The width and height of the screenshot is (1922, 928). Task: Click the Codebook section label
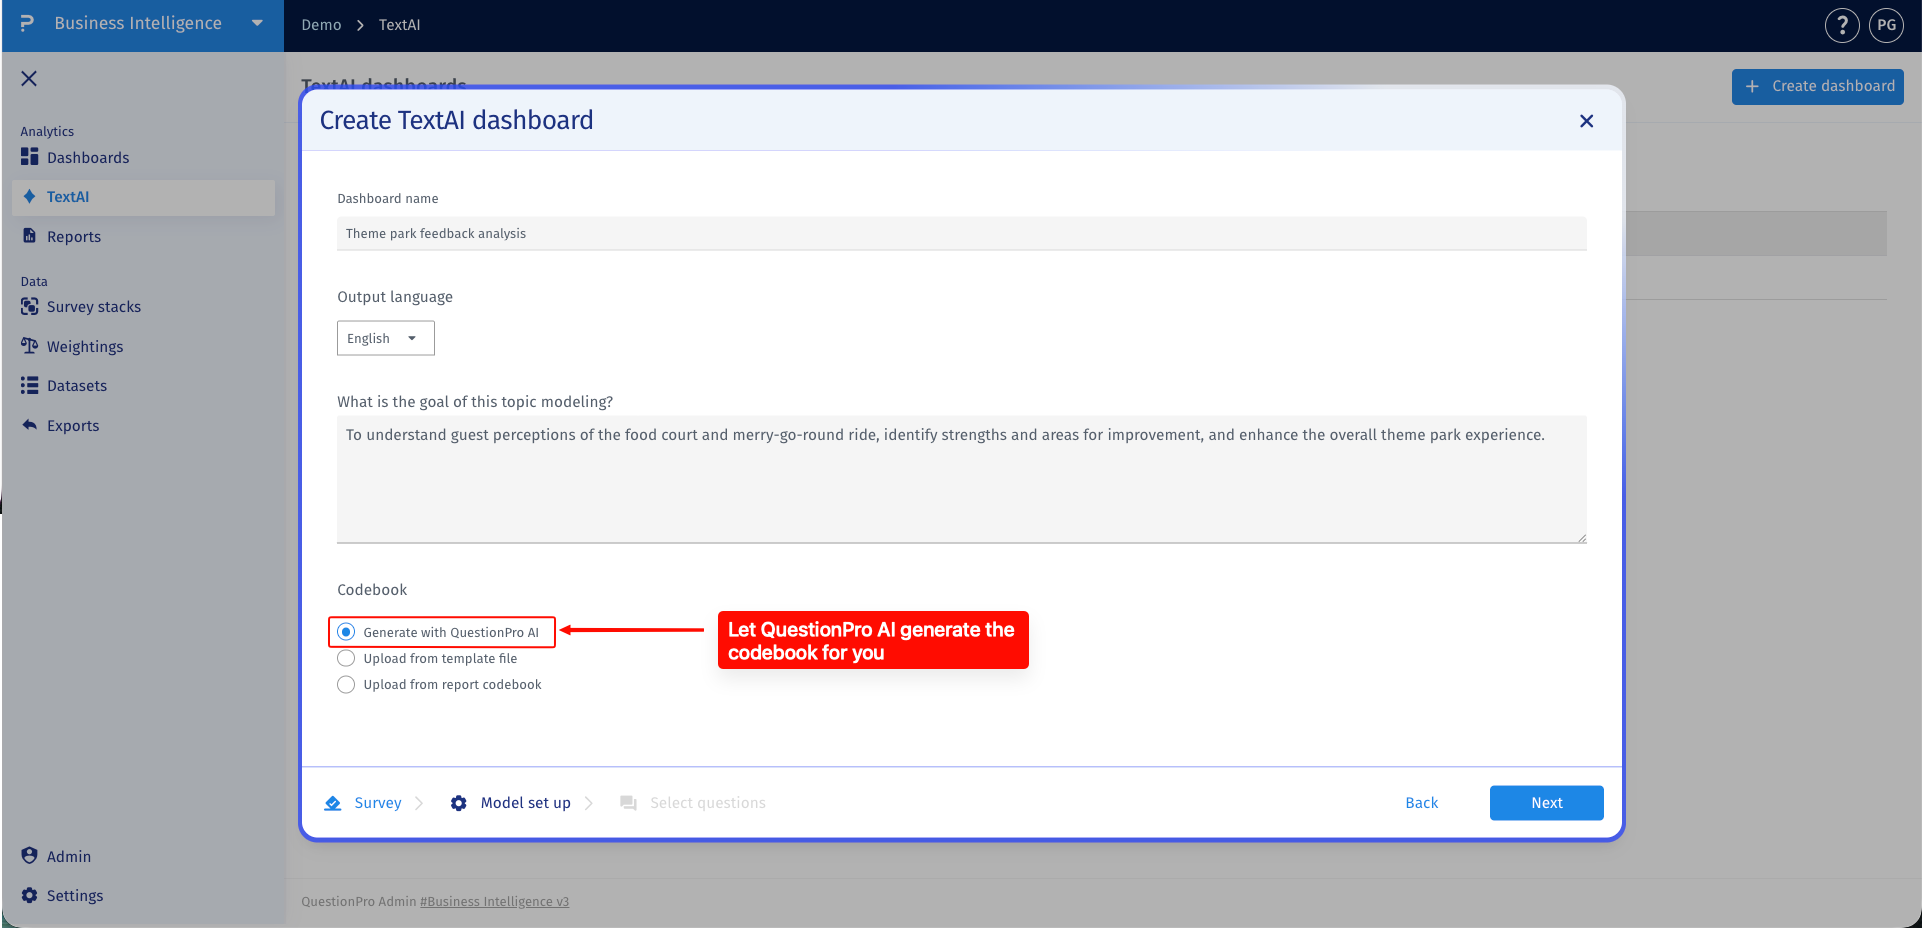click(372, 590)
